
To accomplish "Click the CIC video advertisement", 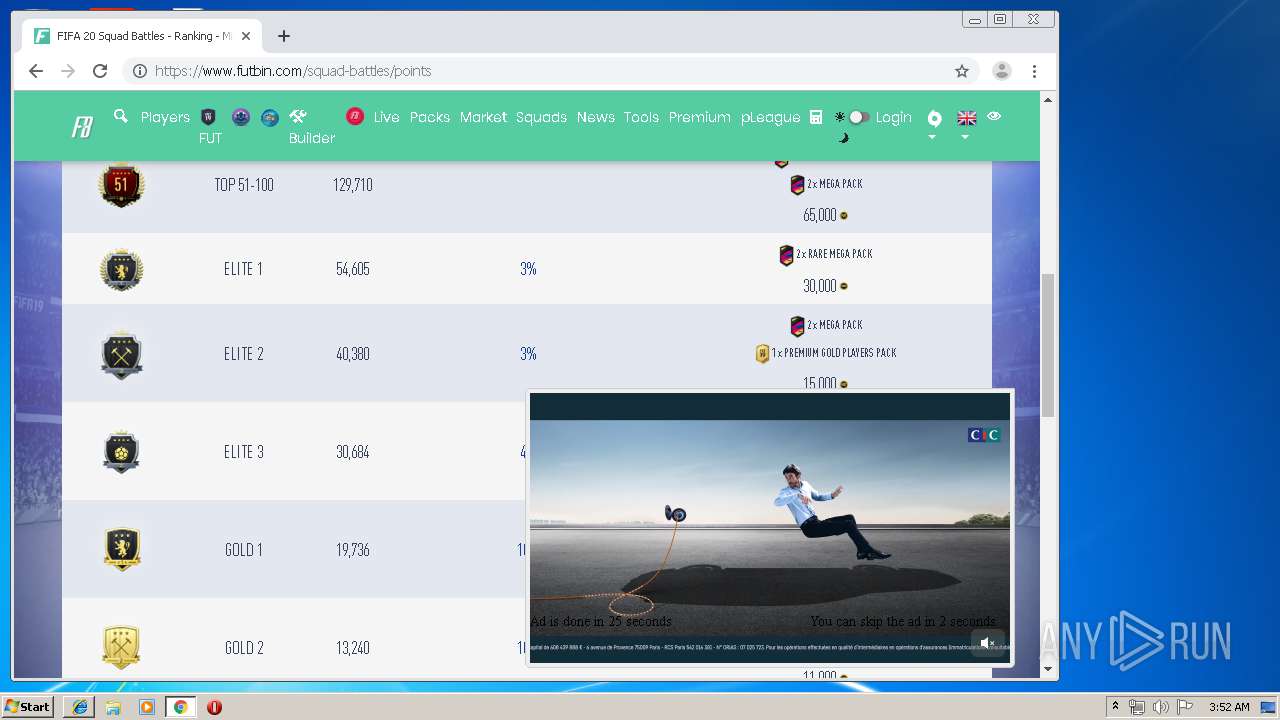I will coord(770,527).
